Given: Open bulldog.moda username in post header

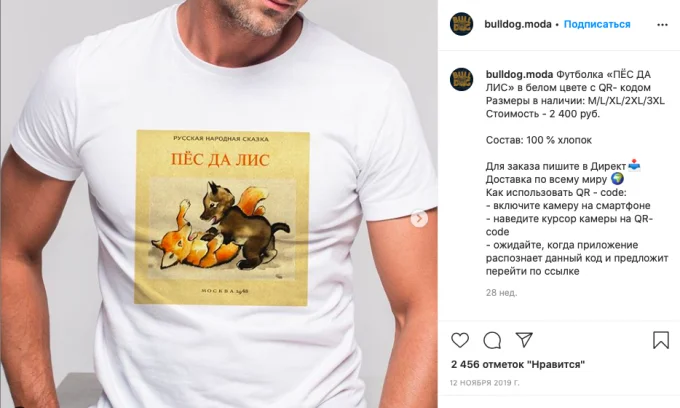Looking at the screenshot, I should (518, 24).
